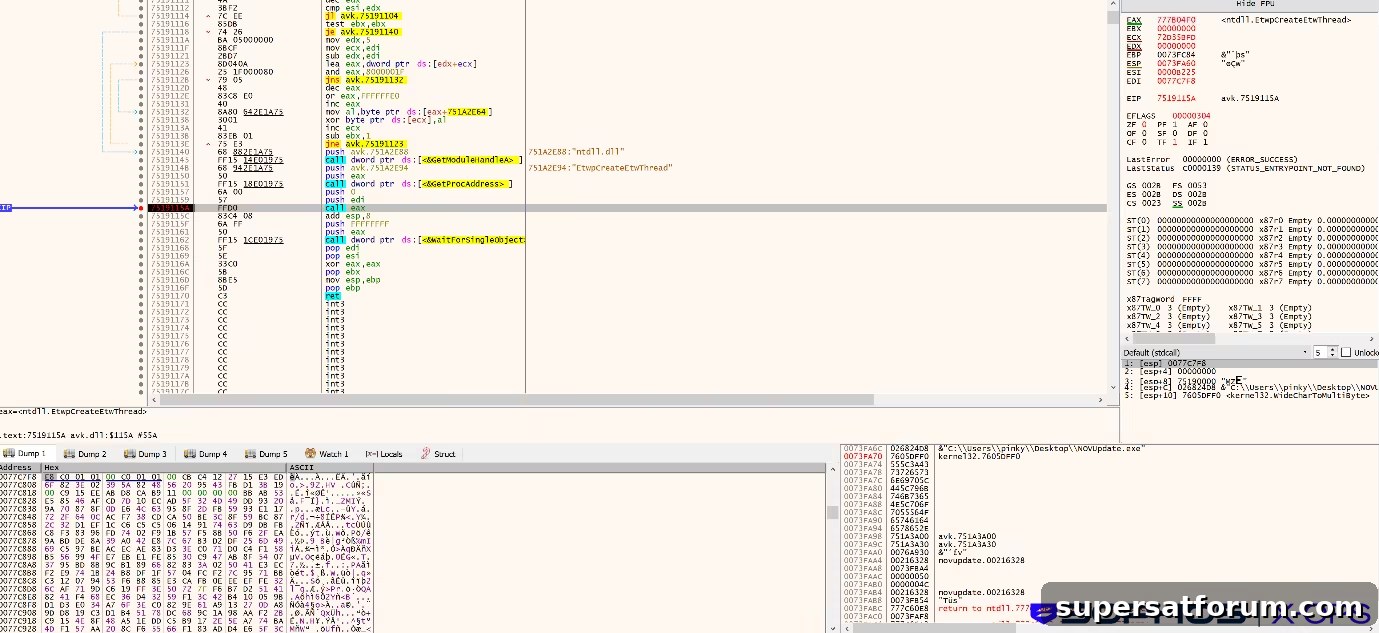
Task: Switch to the Dump 1 tab
Action: pos(25,454)
